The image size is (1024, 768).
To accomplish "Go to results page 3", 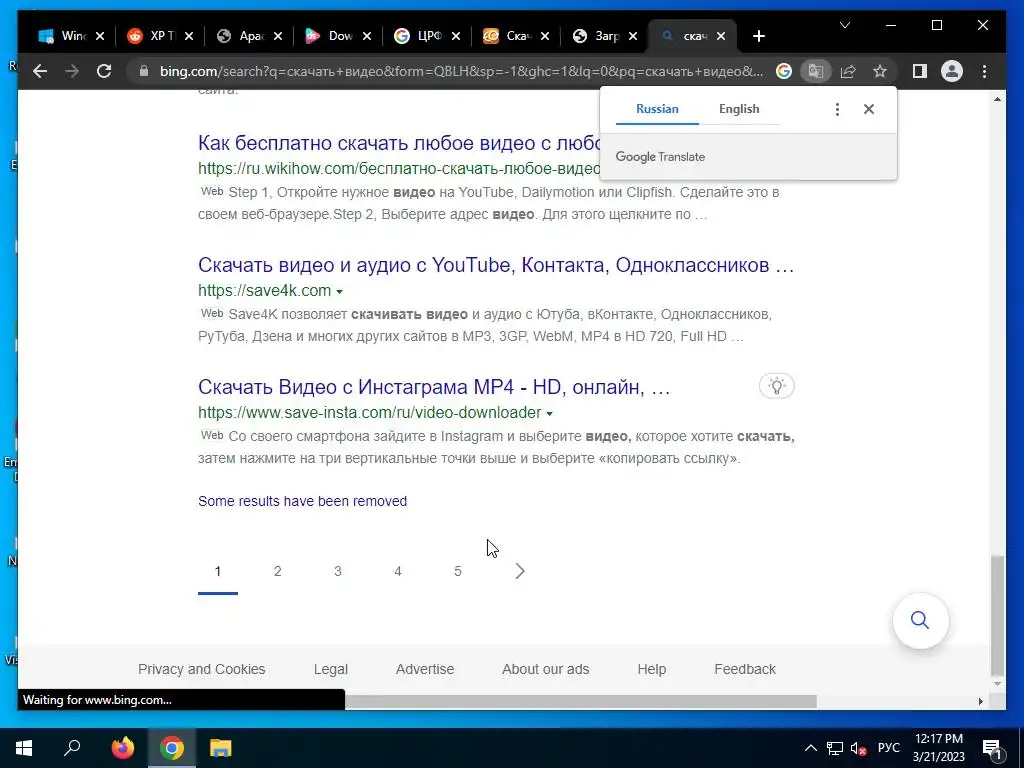I will click(338, 571).
